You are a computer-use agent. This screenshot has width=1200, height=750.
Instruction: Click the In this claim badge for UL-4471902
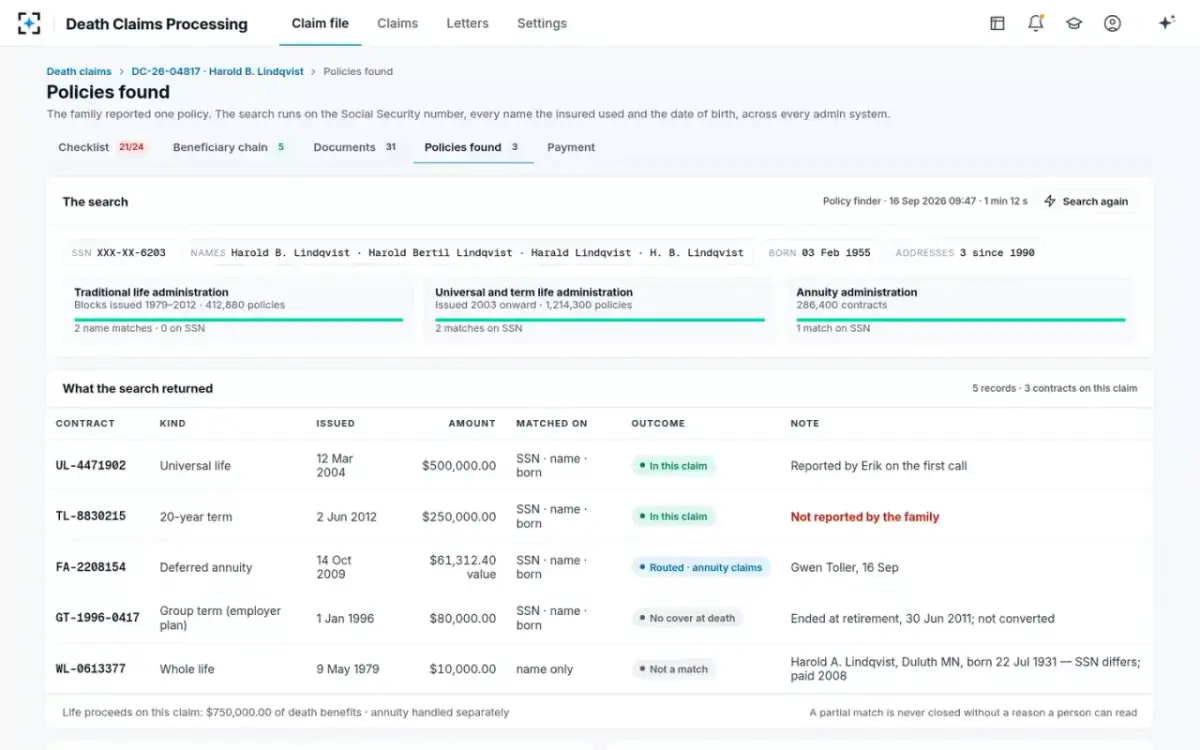coord(674,466)
